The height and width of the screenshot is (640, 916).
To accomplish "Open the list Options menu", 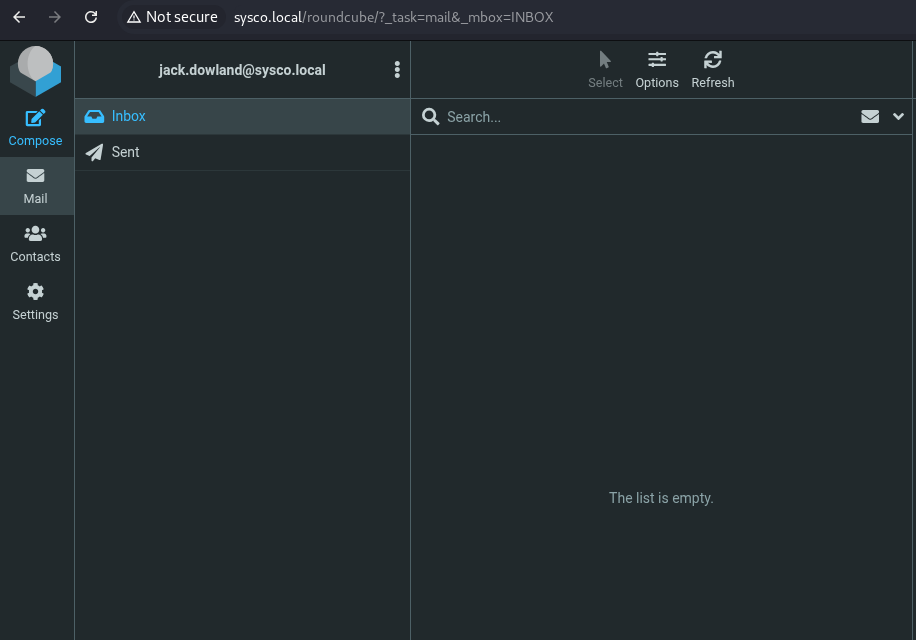I will point(657,70).
